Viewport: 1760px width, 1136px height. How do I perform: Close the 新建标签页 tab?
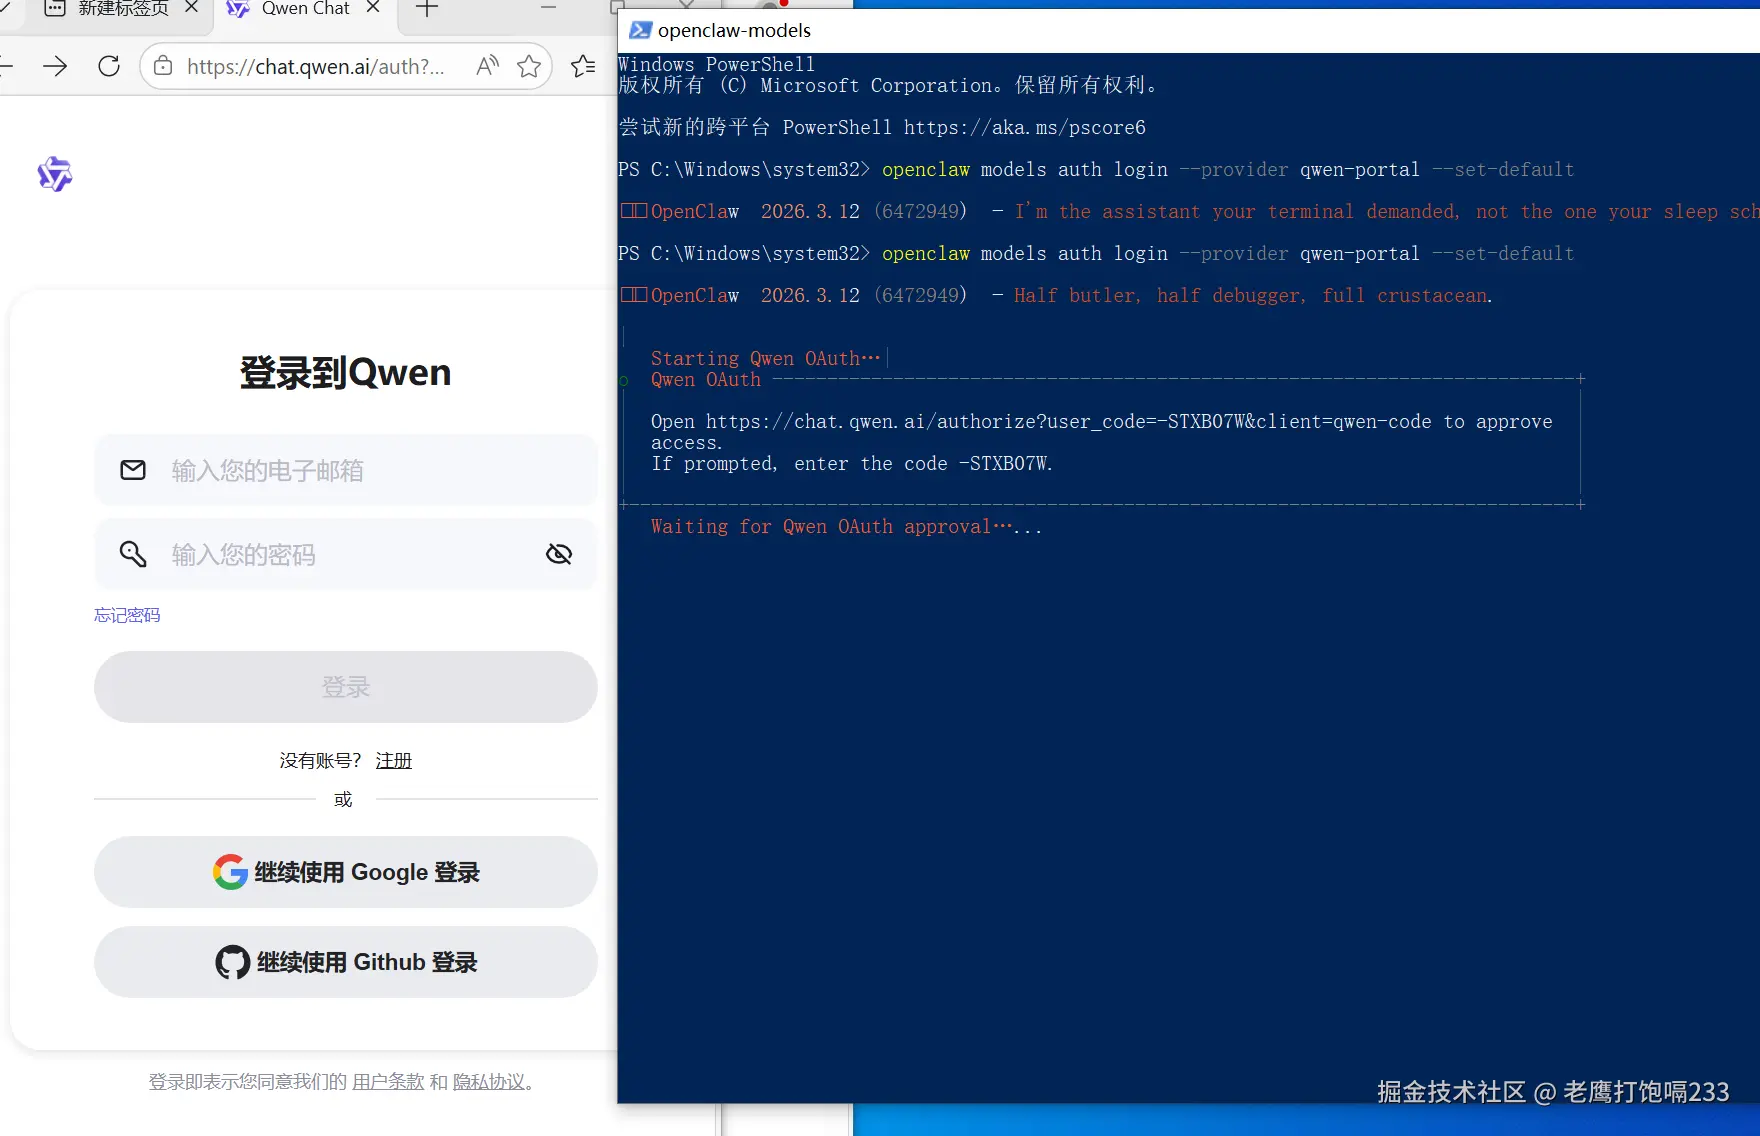(191, 7)
